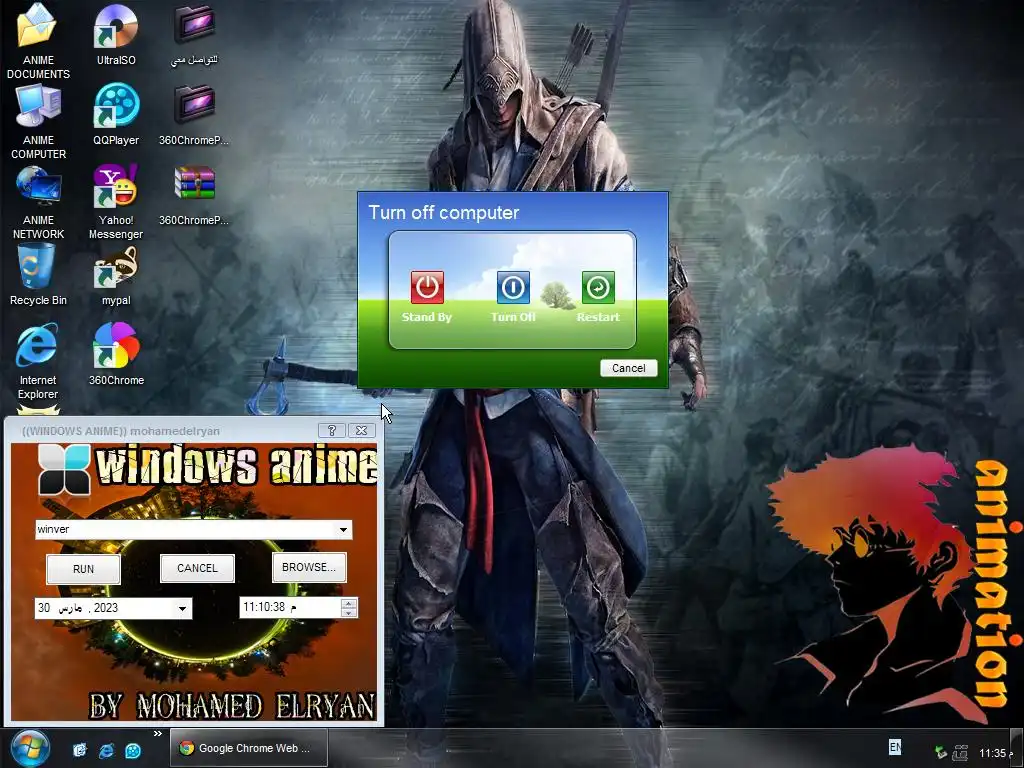Select the 360ChromeP folder icon
This screenshot has height=768, width=1024.
pos(194,104)
